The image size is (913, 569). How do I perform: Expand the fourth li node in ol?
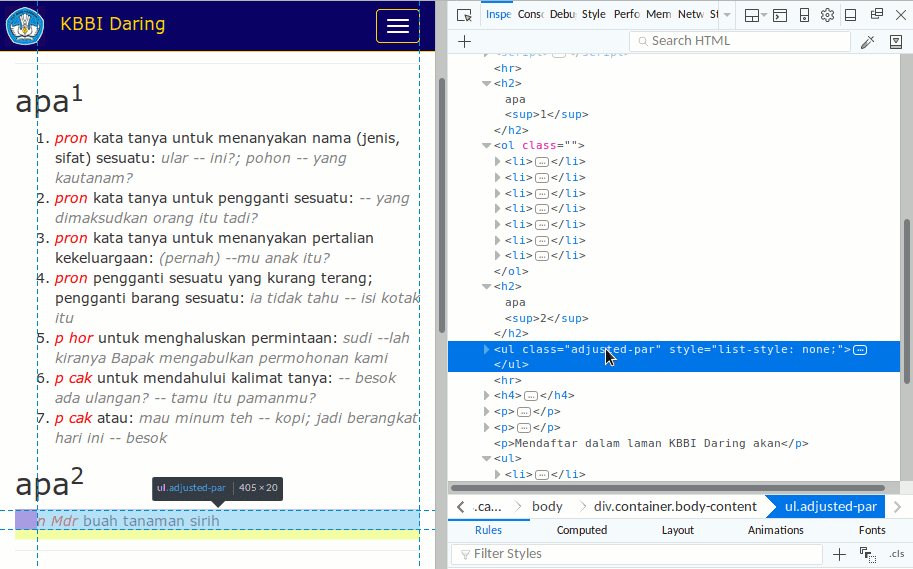pos(497,208)
